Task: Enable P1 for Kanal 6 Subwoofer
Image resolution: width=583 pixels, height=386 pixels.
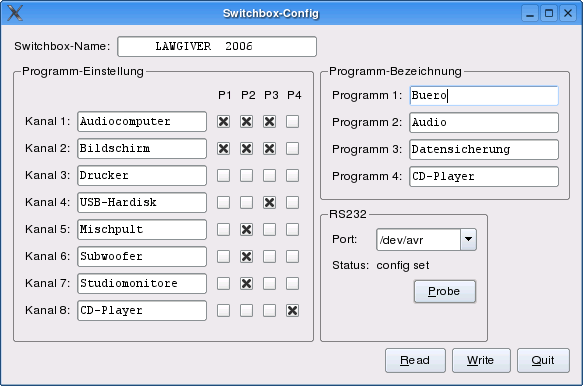Action: tap(223, 257)
